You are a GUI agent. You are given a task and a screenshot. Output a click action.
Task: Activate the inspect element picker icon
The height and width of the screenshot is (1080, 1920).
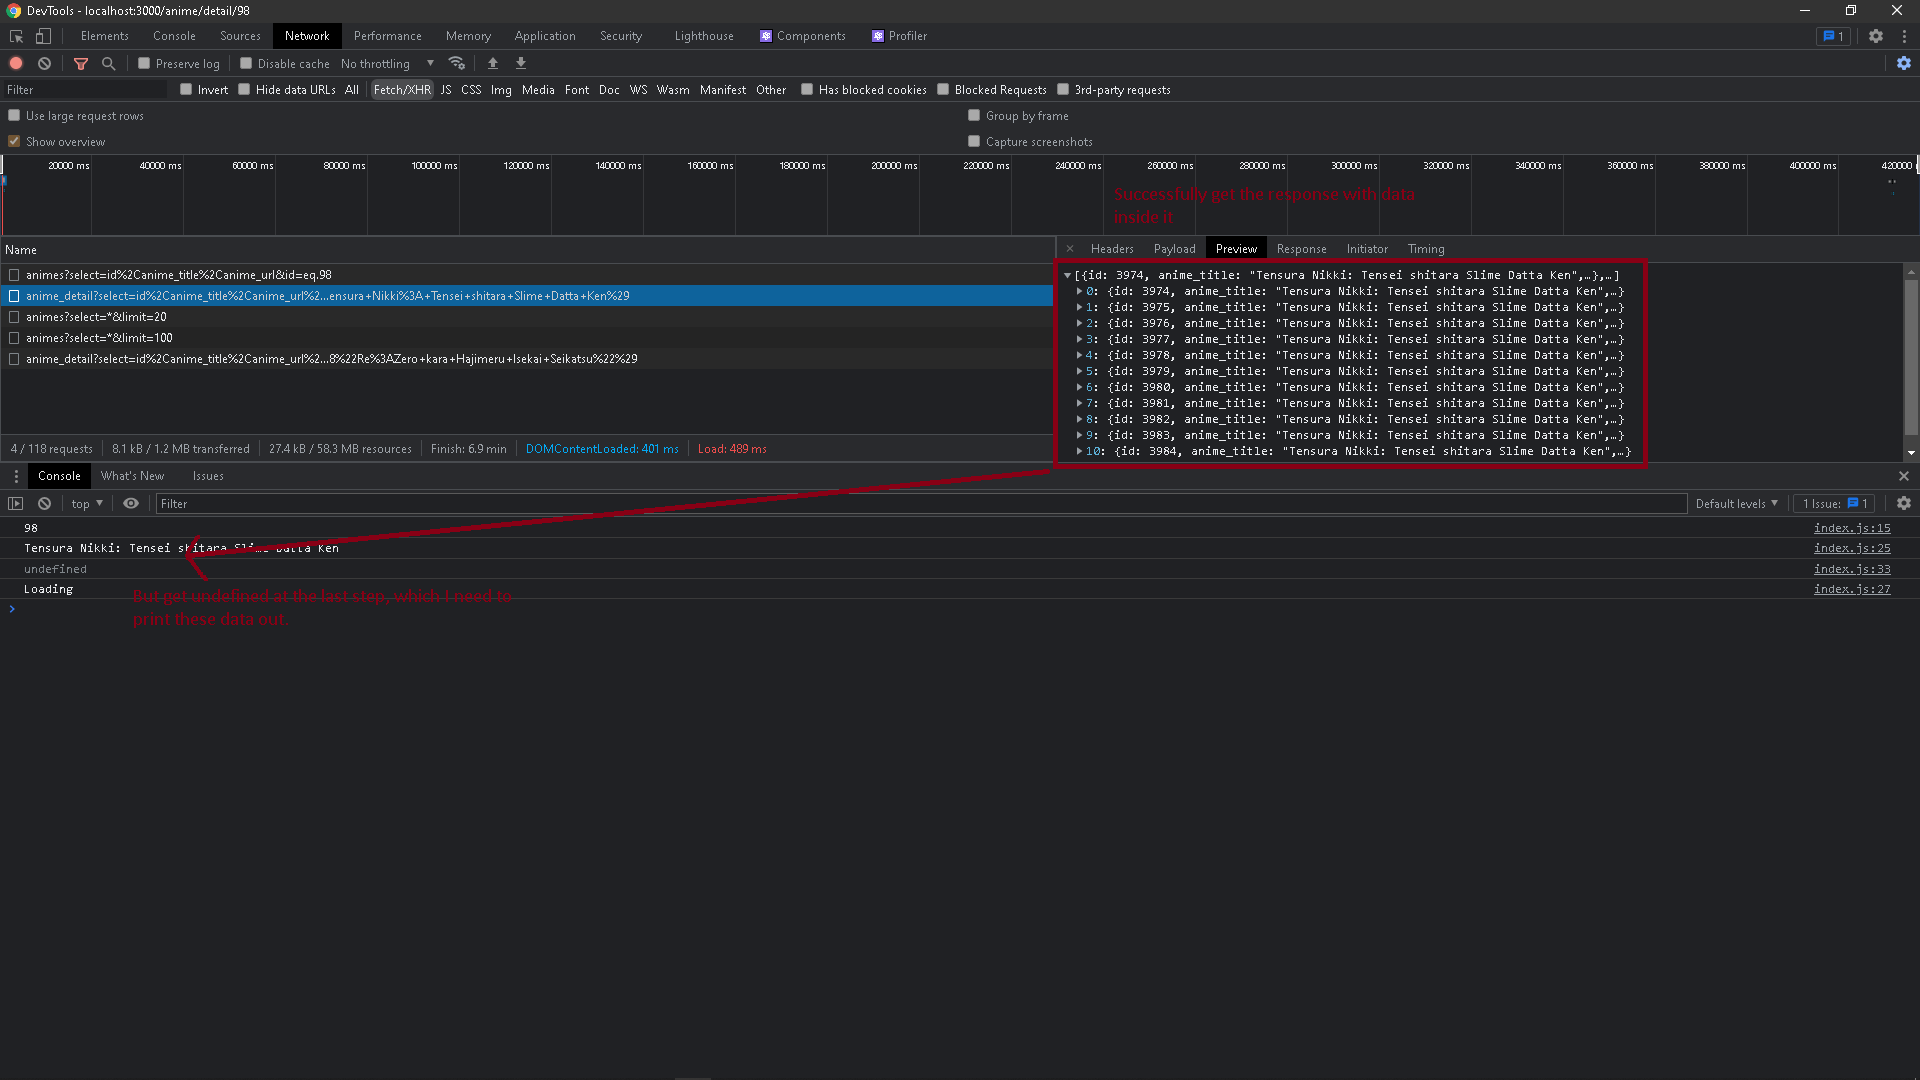point(16,36)
